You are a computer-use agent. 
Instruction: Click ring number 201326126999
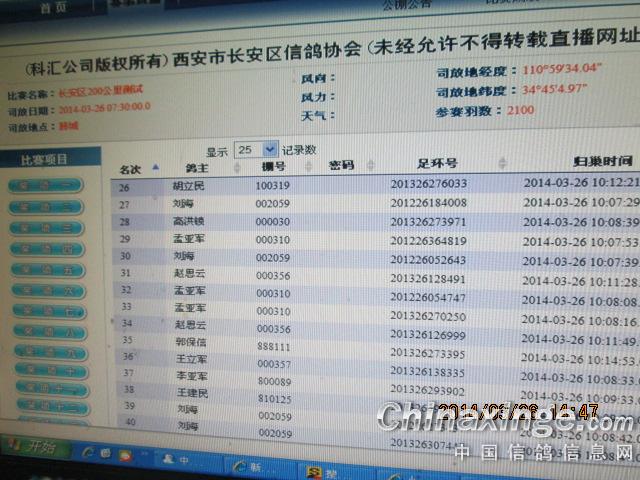pyautogui.click(x=427, y=334)
